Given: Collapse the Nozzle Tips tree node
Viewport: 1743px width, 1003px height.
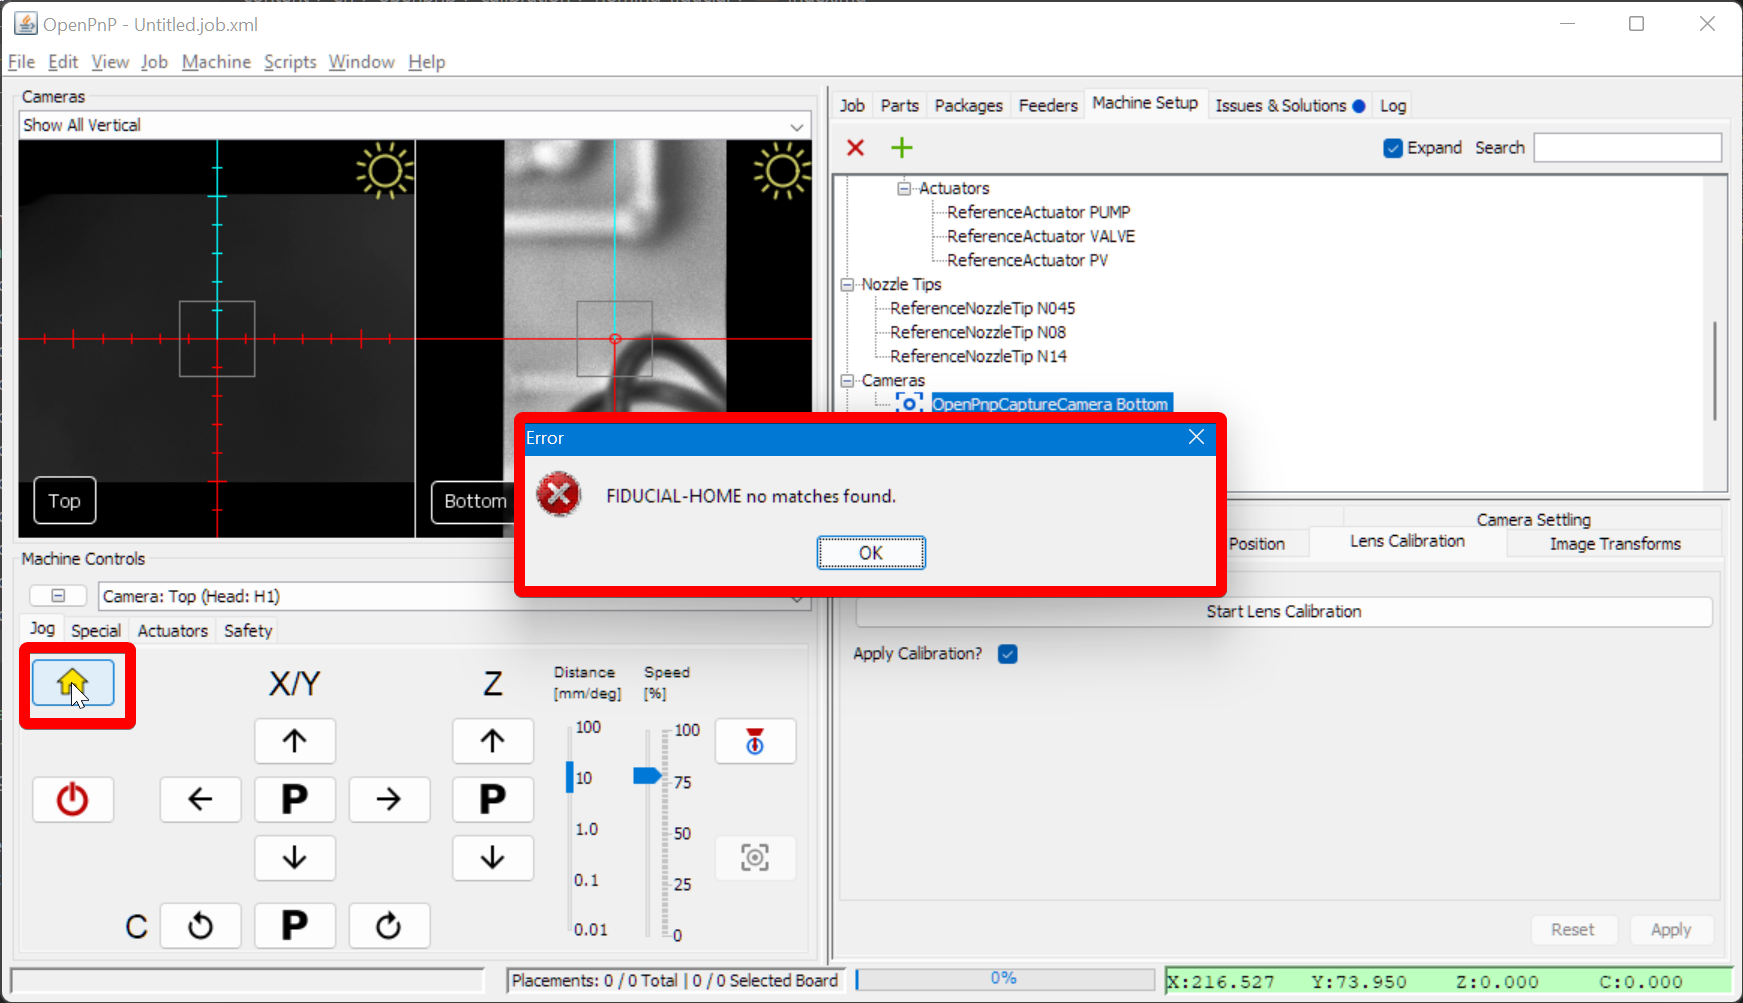Looking at the screenshot, I should (x=848, y=285).
